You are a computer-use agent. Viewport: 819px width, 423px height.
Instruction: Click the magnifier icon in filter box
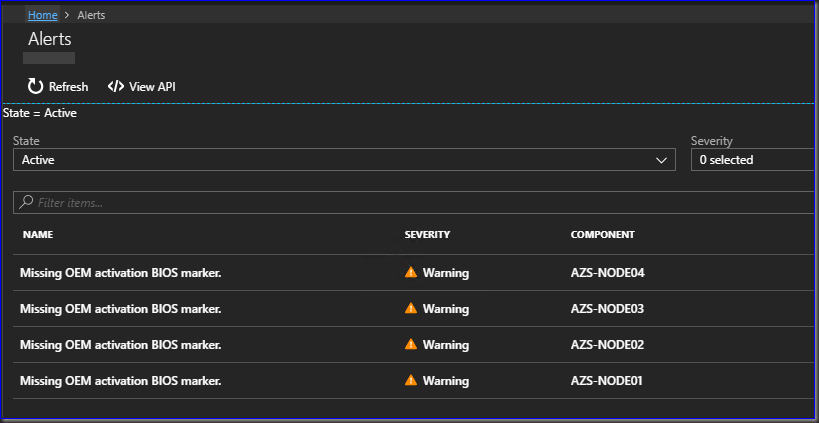(x=26, y=203)
